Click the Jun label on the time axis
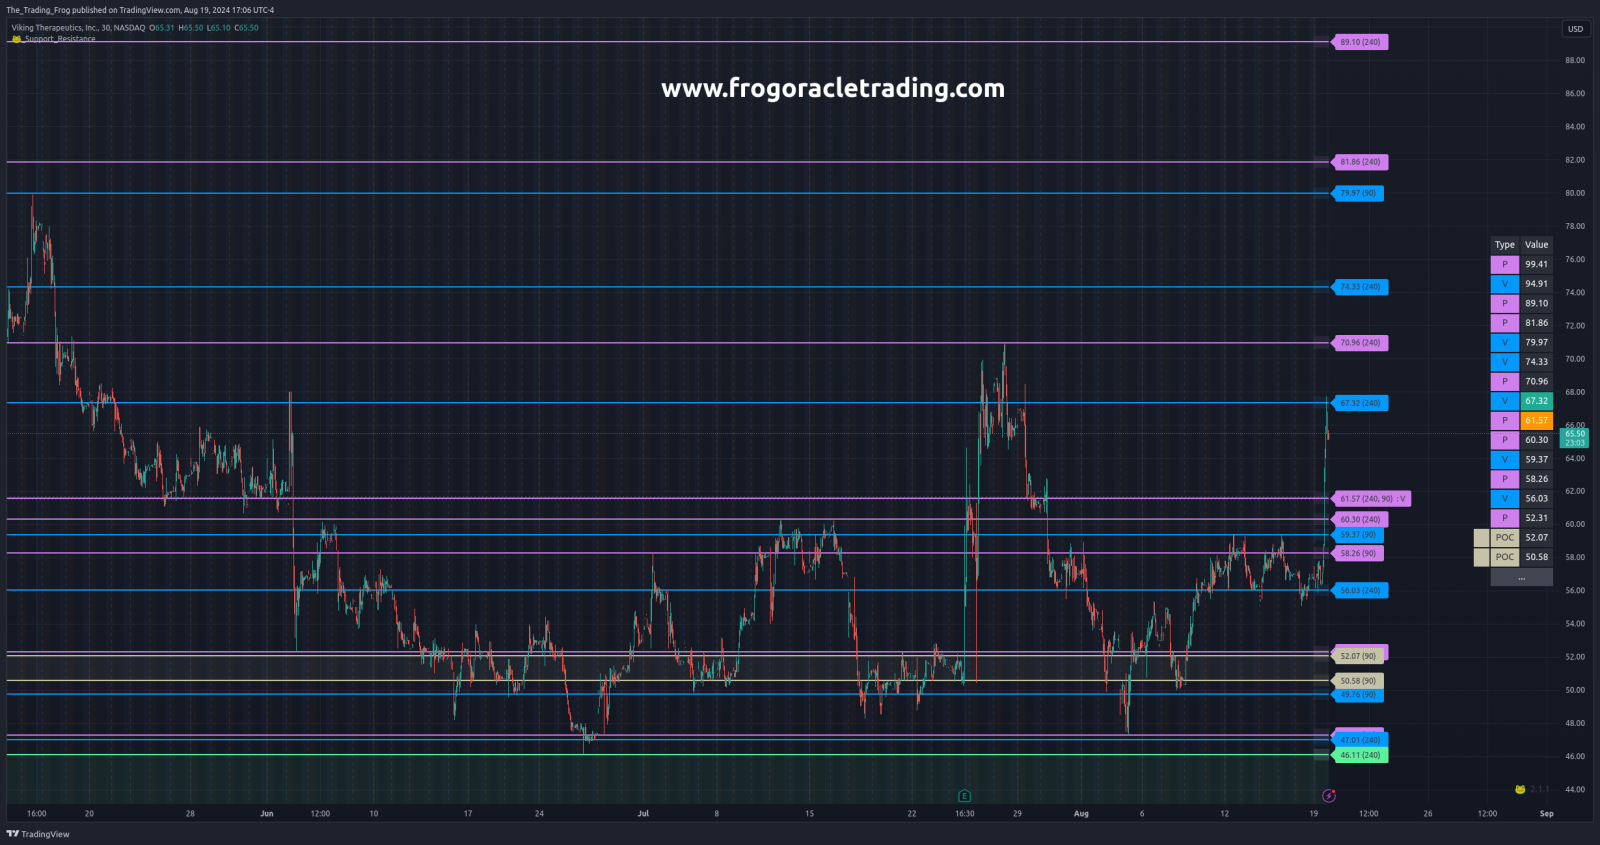The width and height of the screenshot is (1600, 845). tap(267, 814)
